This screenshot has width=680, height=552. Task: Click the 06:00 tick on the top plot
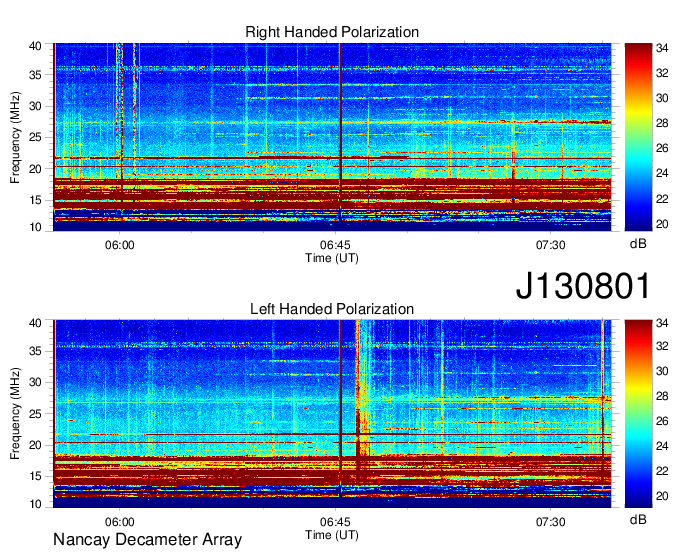point(120,245)
